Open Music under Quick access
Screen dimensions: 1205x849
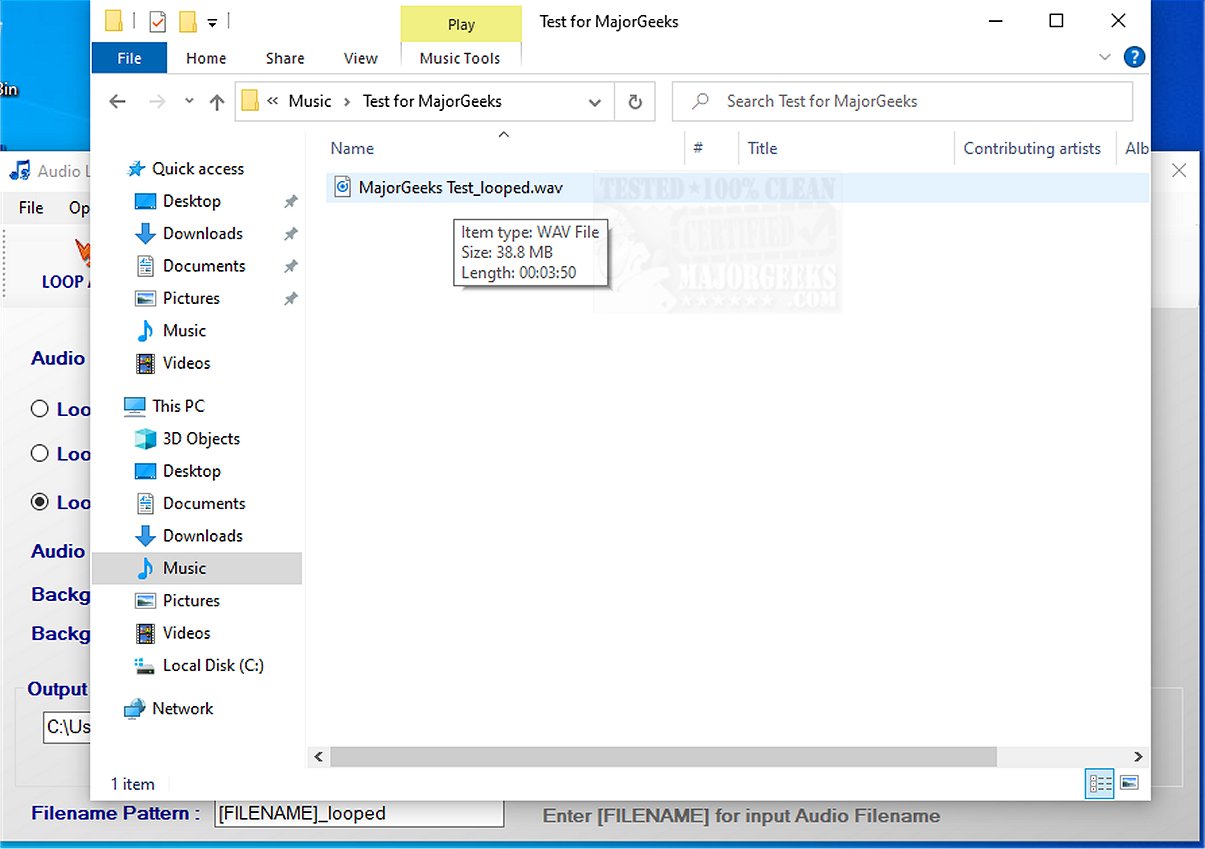[184, 330]
